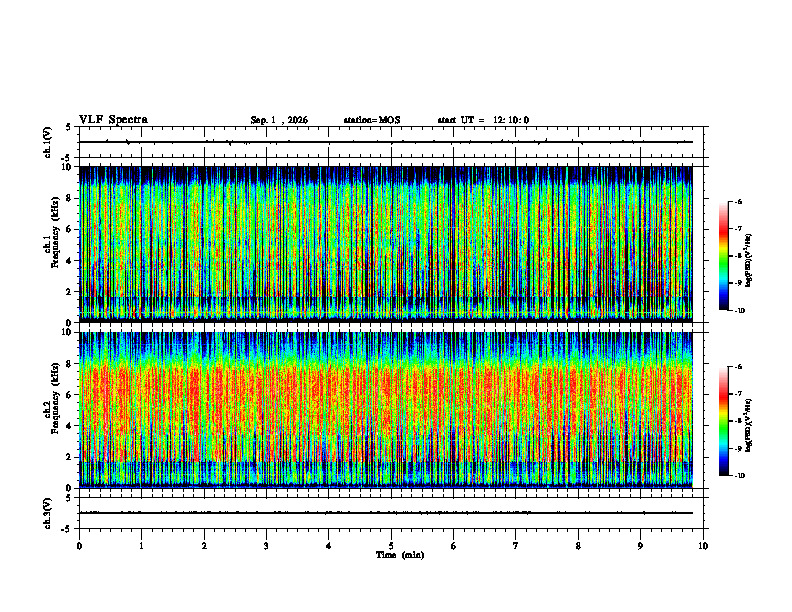Click the ch.3(V) waveform trace
Screen dimensions: 792x612
385,513
